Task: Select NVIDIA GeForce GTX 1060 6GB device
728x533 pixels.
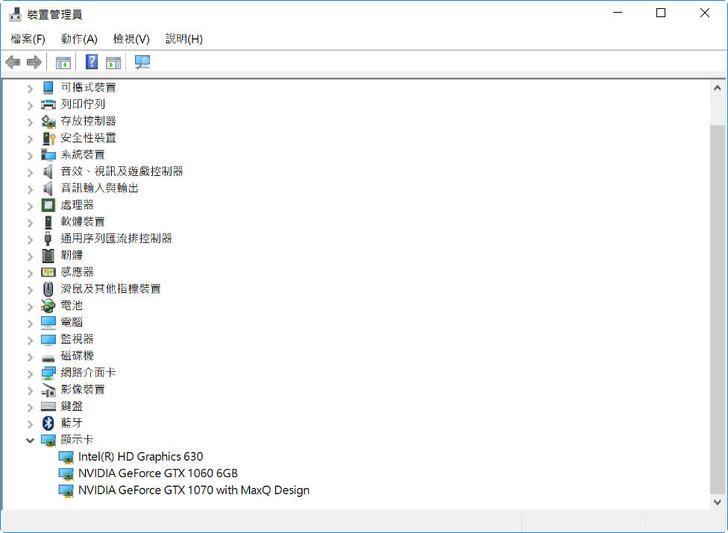Action: click(x=158, y=474)
